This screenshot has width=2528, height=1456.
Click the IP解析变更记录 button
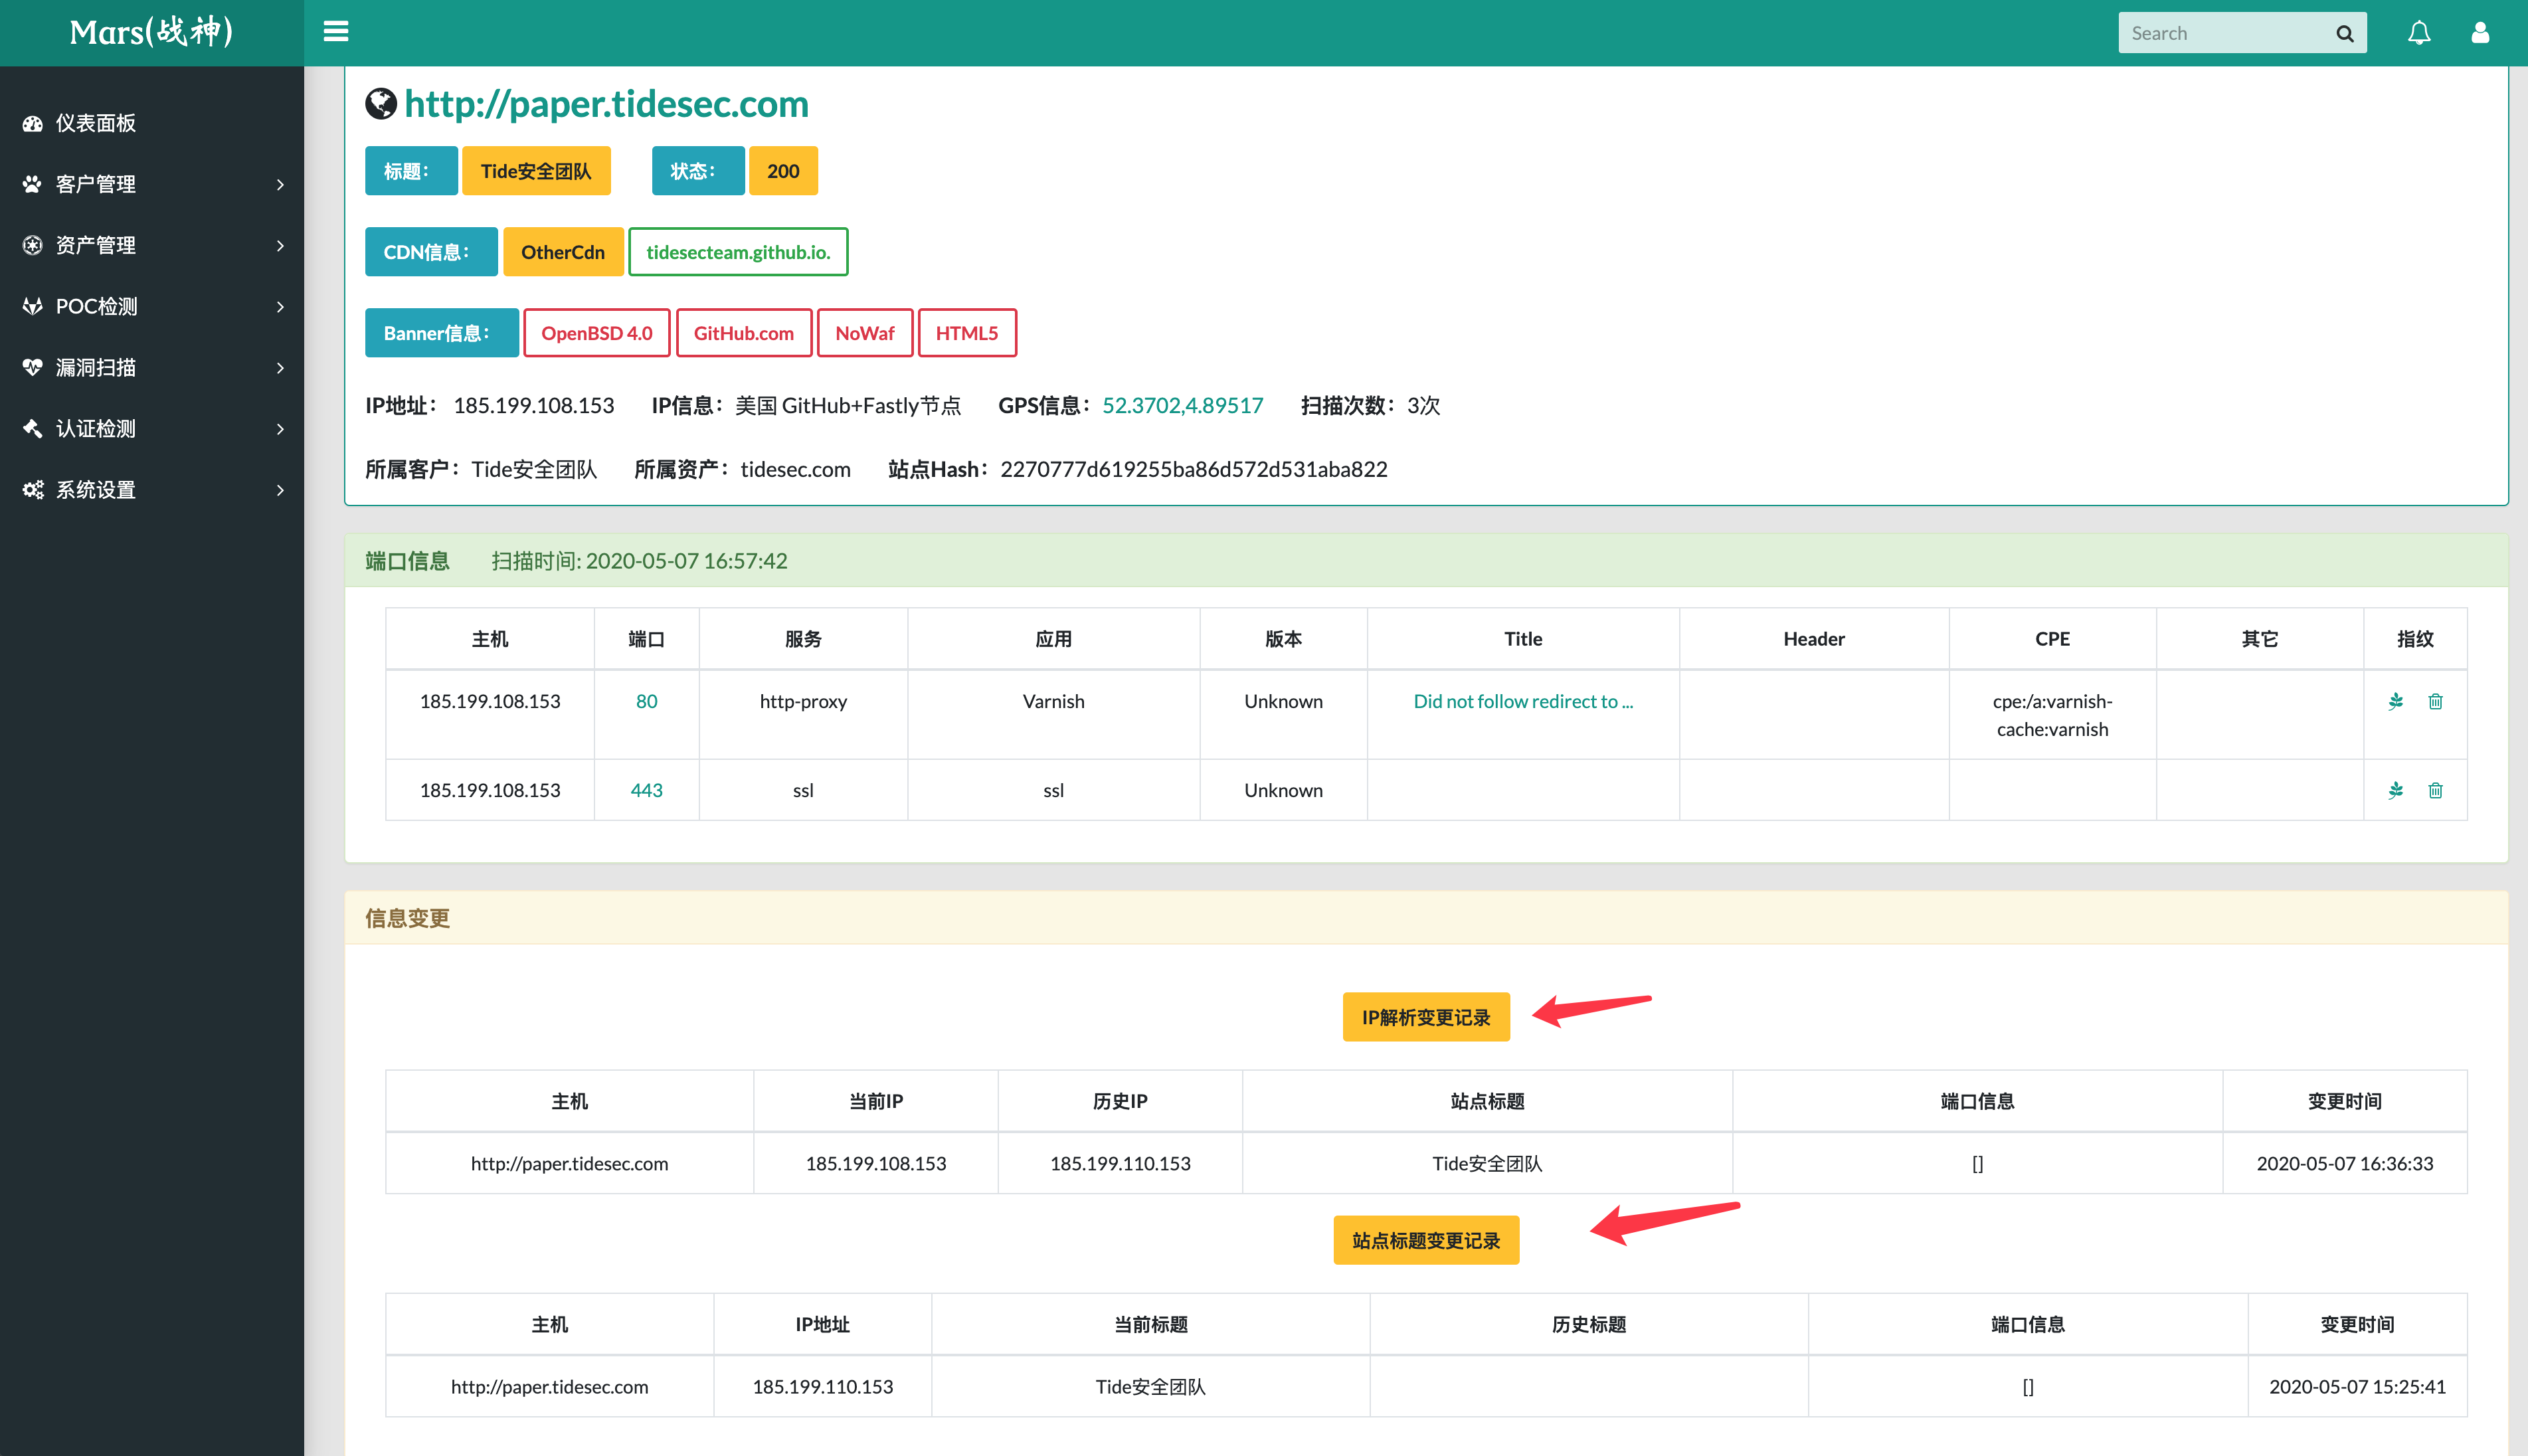1426,1016
